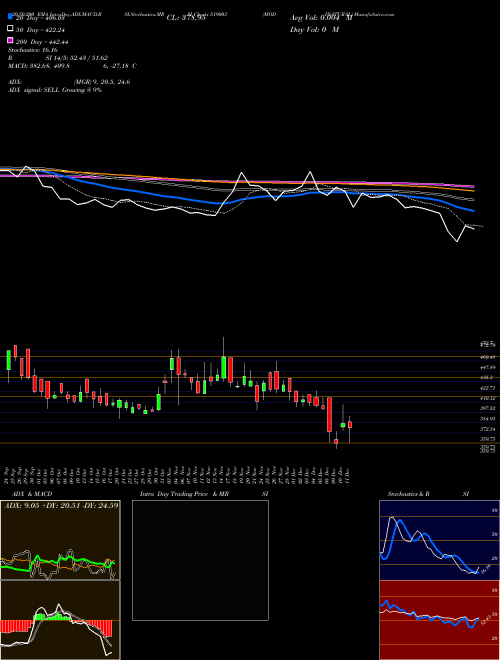Click the magenta 200 Day legend swatch
Screen dimensions: 500x660
10,40
